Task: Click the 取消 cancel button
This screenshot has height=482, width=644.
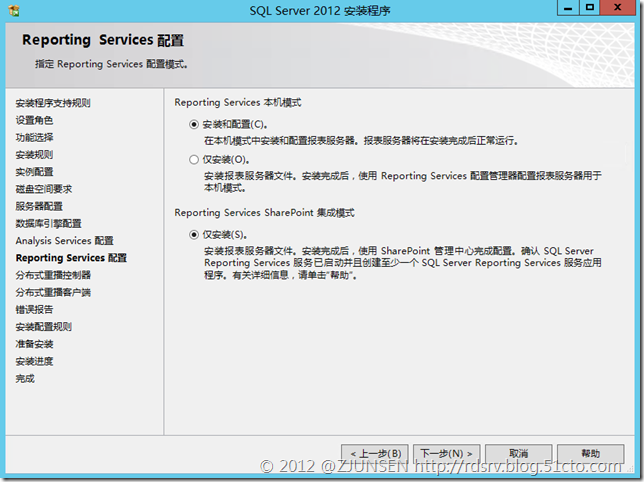Action: coord(518,454)
